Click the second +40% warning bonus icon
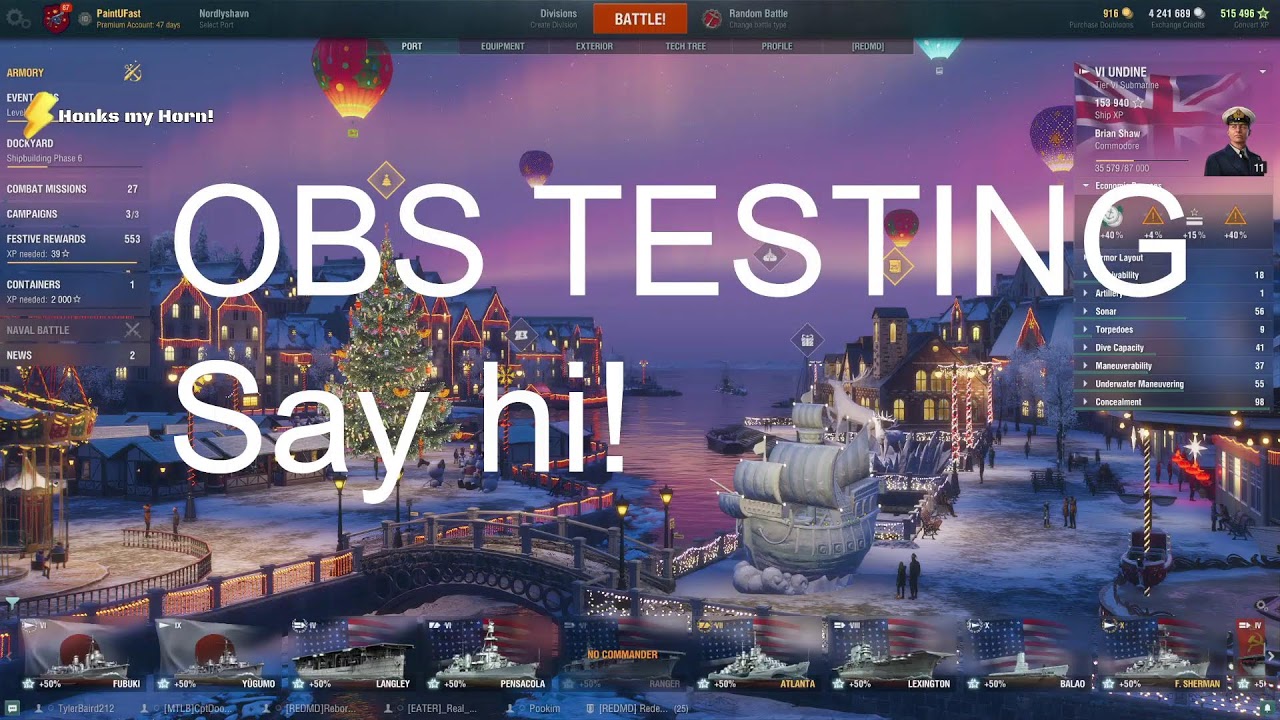The height and width of the screenshot is (720, 1280). pos(1235,217)
